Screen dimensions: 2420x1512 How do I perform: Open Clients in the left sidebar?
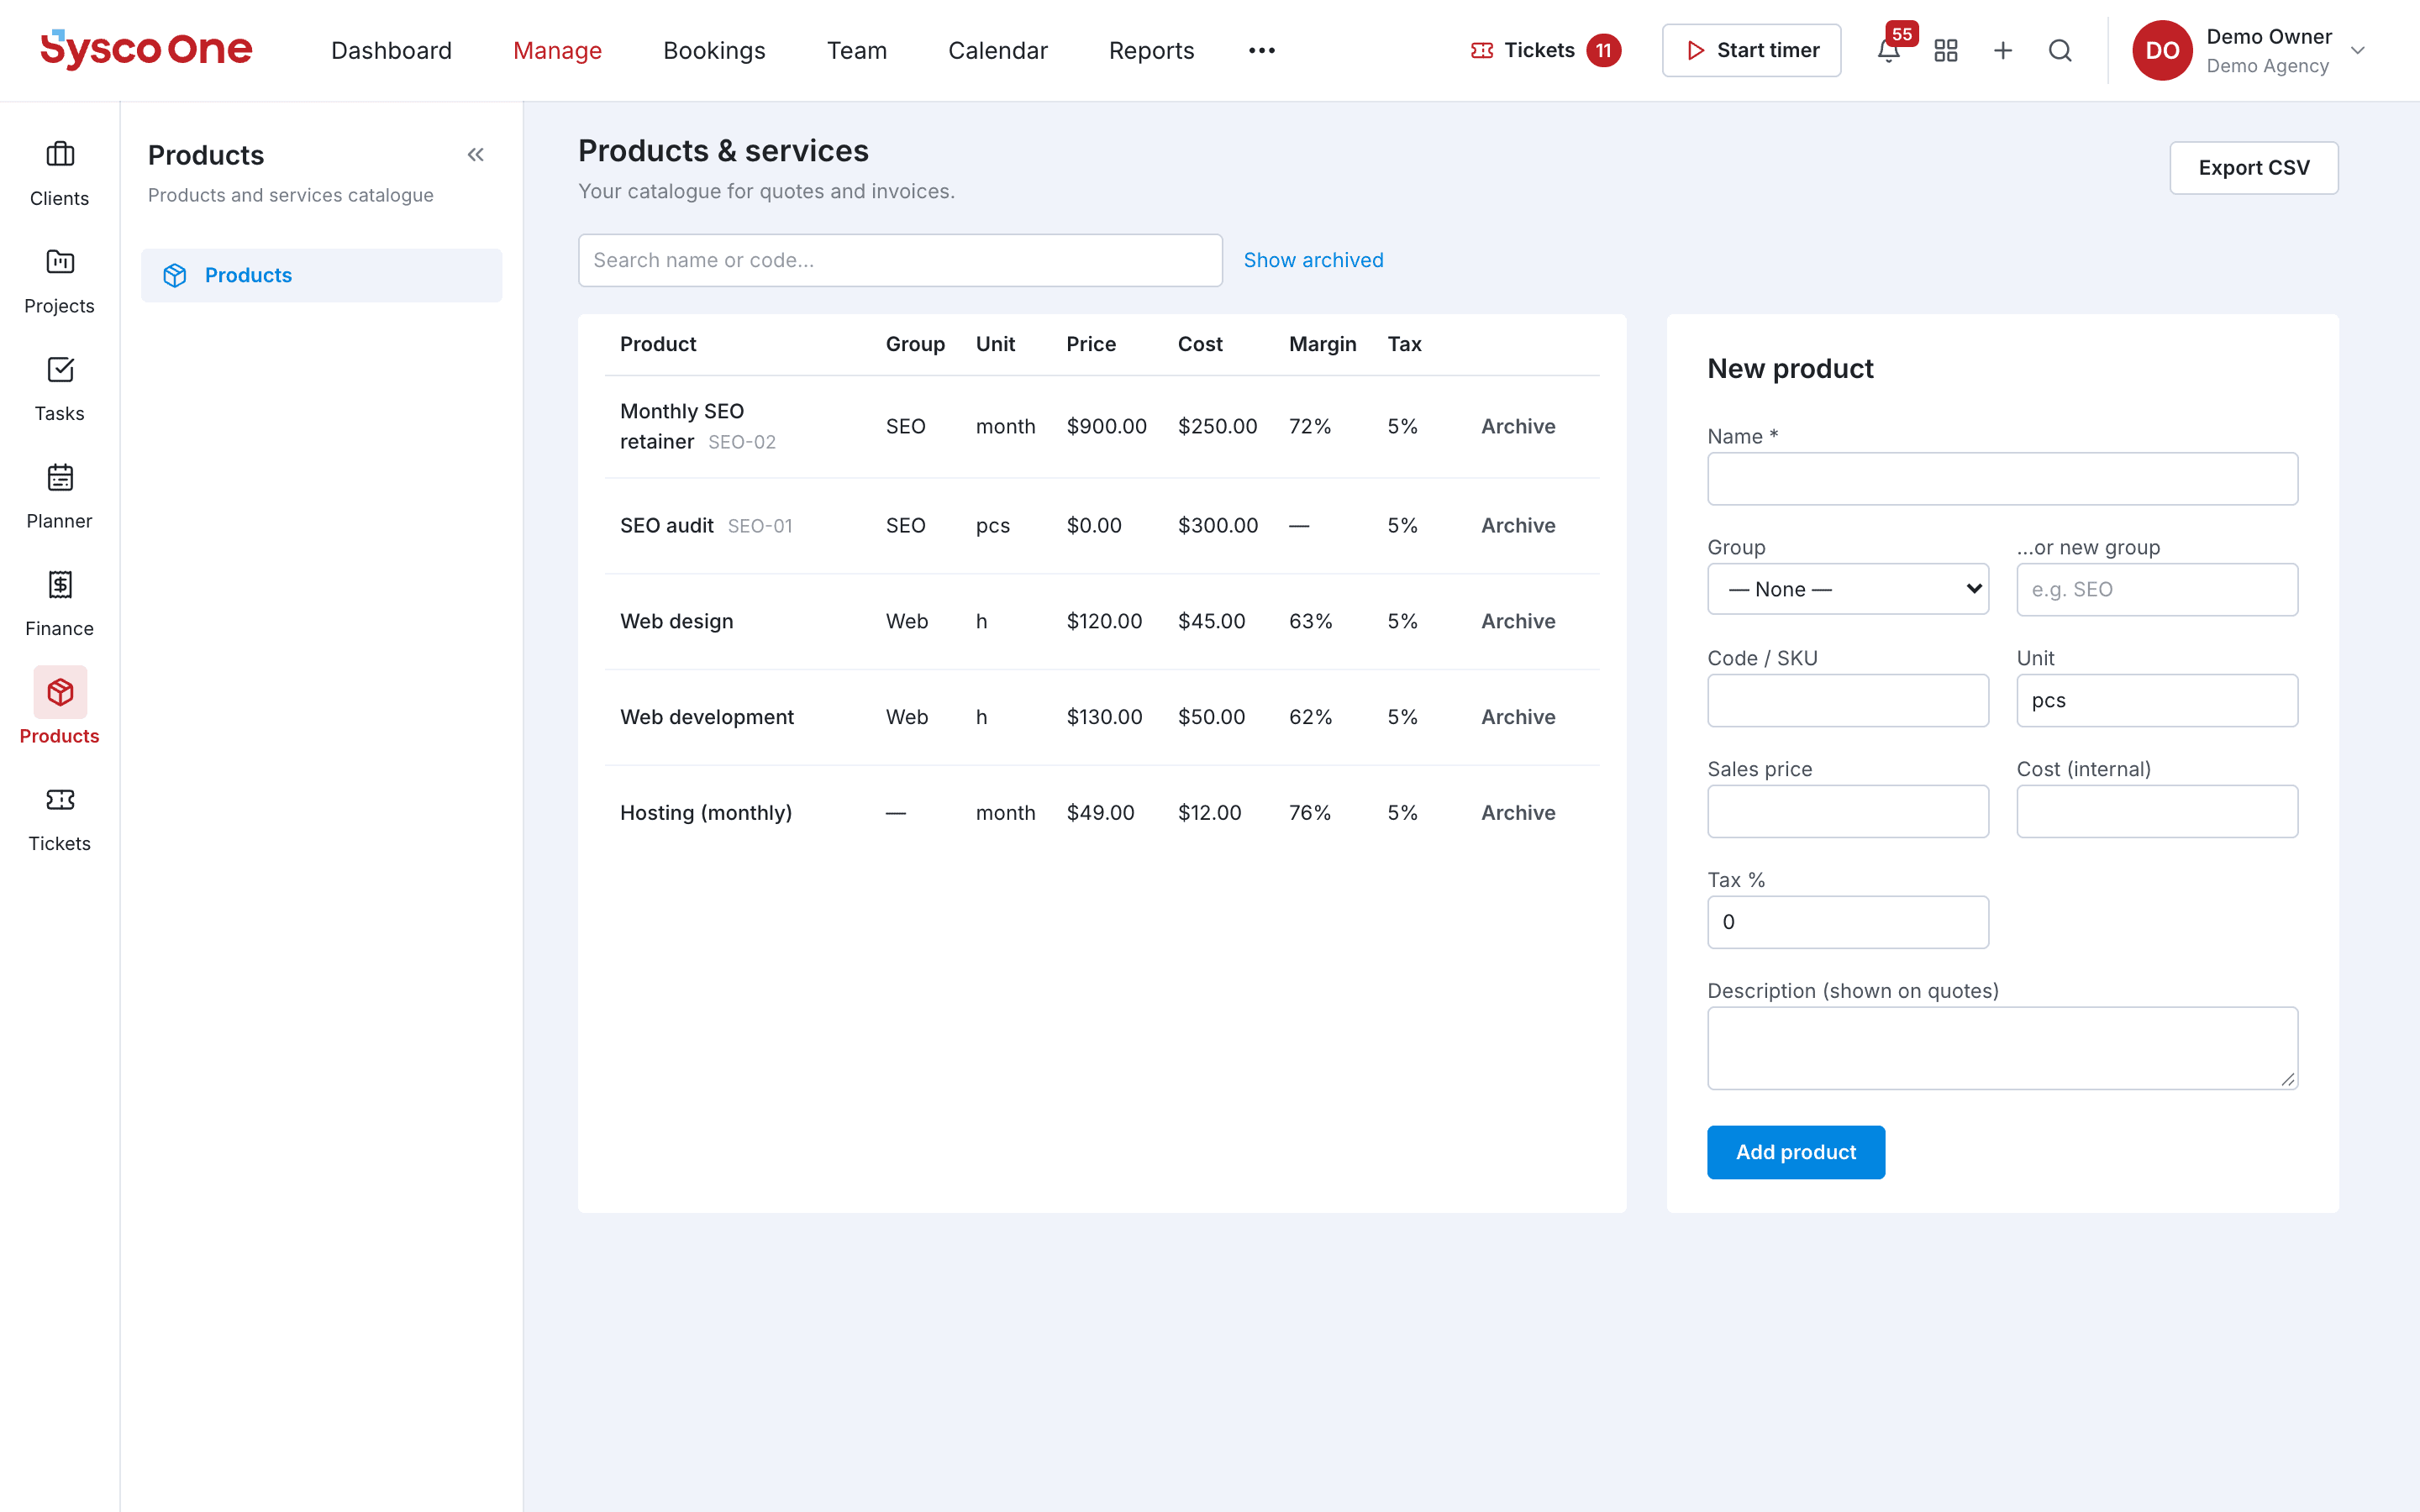[59, 174]
